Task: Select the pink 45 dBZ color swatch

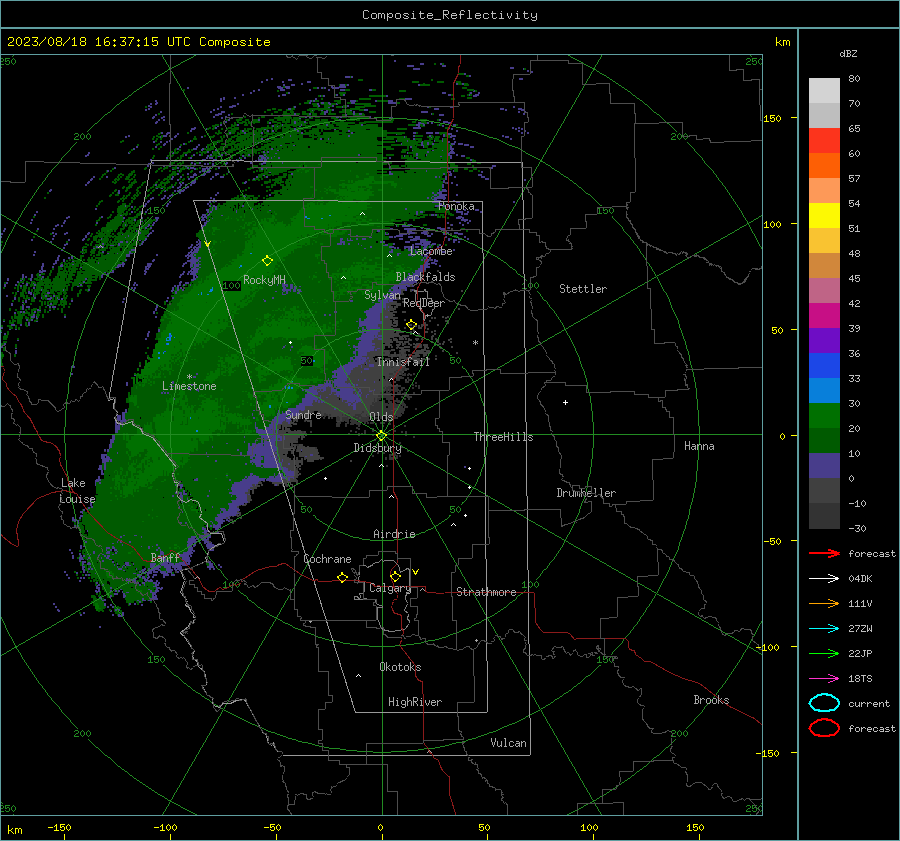Action: [x=824, y=290]
